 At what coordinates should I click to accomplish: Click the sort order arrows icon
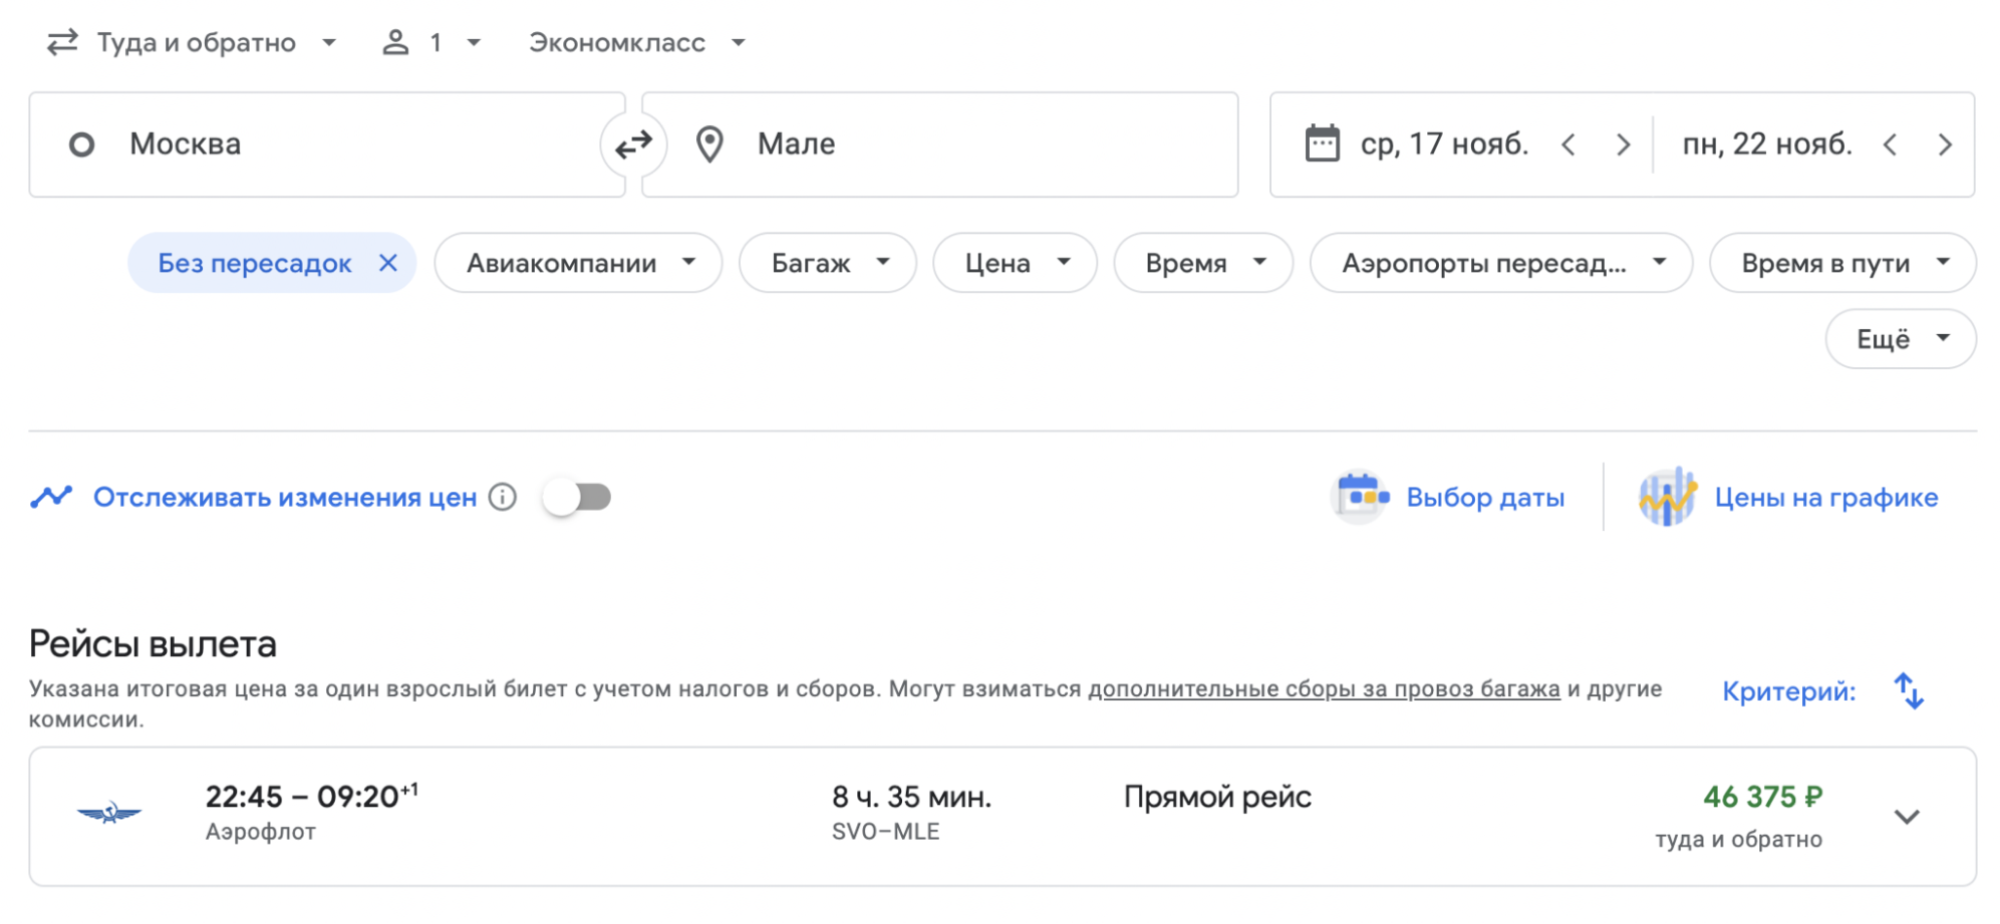pyautogui.click(x=1909, y=691)
